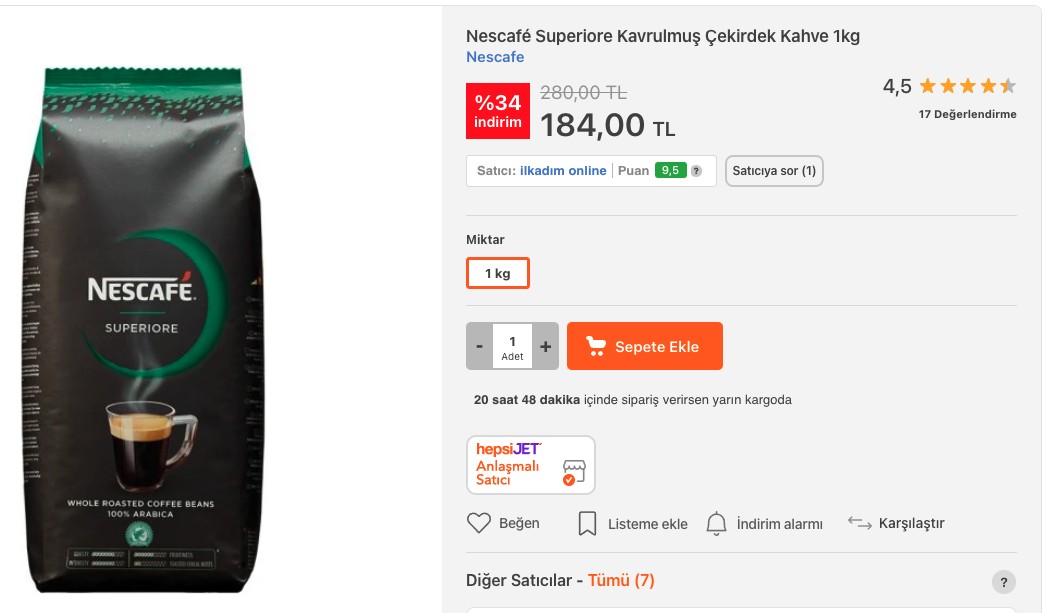Open the Nescafe brand link
1054x613 pixels.
pyautogui.click(x=495, y=57)
